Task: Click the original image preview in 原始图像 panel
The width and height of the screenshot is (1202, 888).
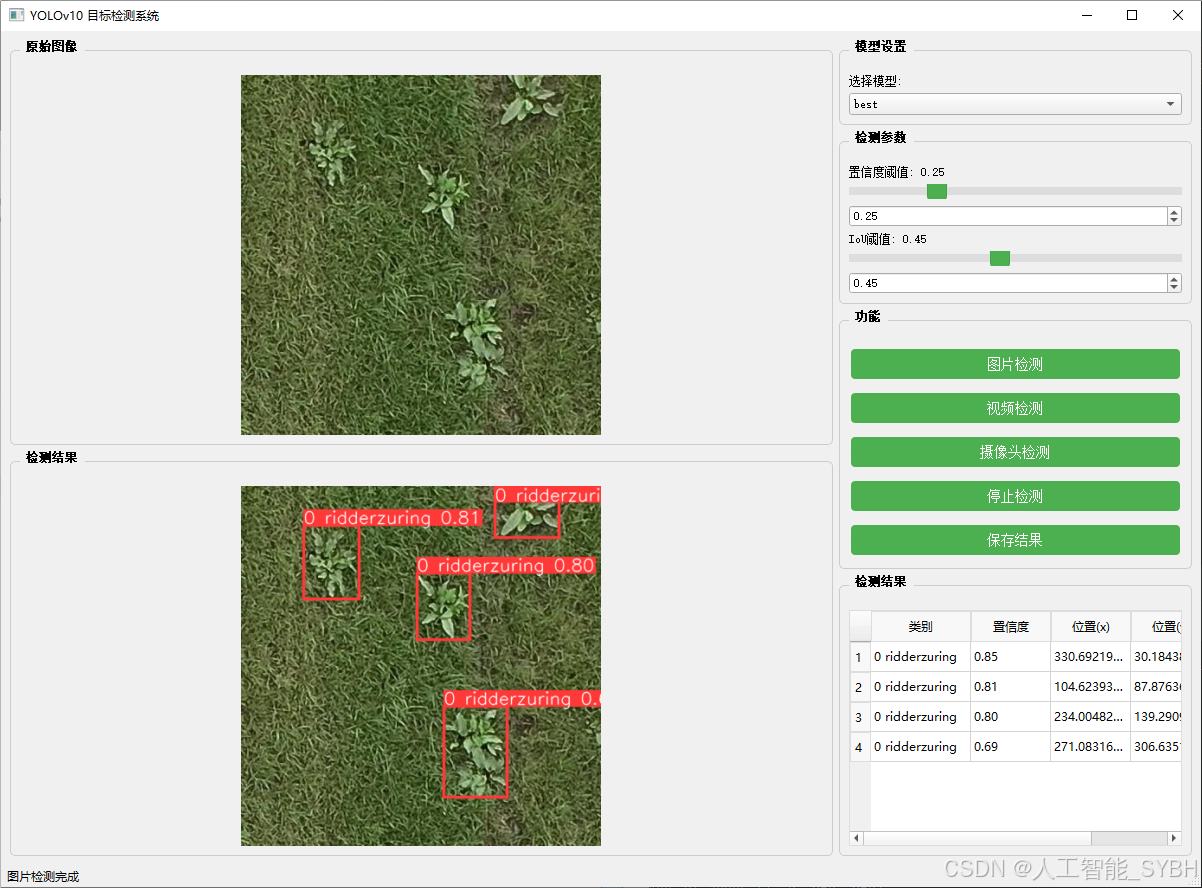Action: [x=421, y=255]
